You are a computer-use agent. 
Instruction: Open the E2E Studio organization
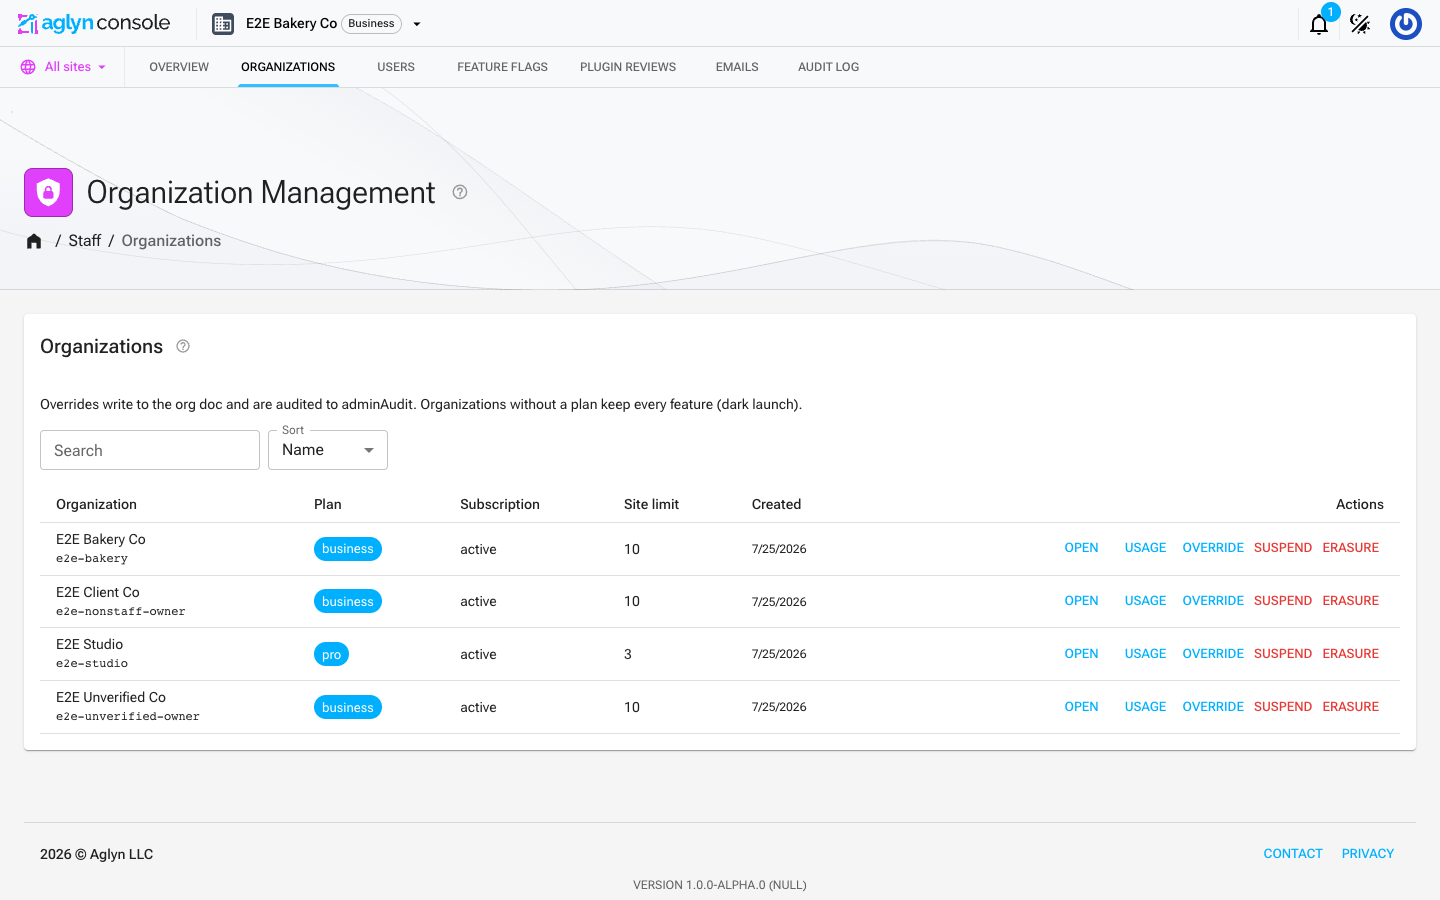coord(1081,654)
